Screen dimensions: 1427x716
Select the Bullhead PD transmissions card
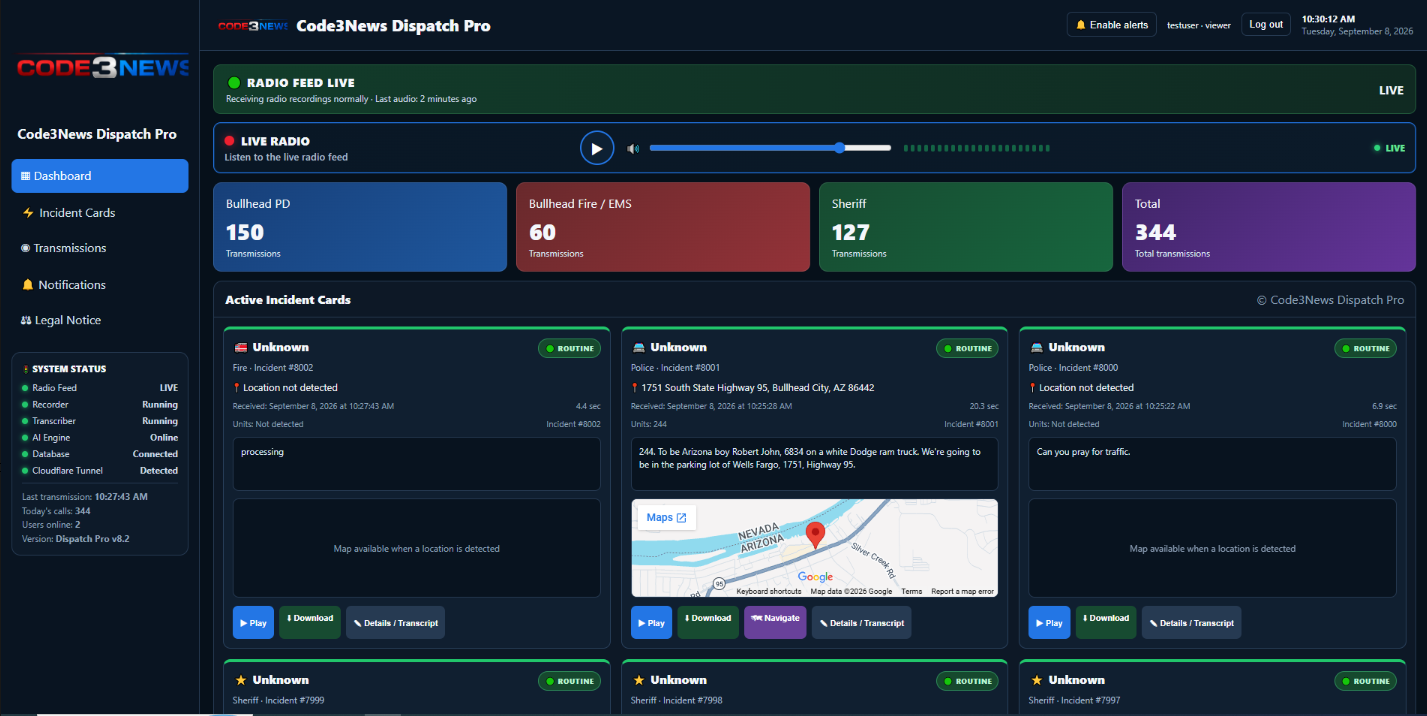(360, 227)
